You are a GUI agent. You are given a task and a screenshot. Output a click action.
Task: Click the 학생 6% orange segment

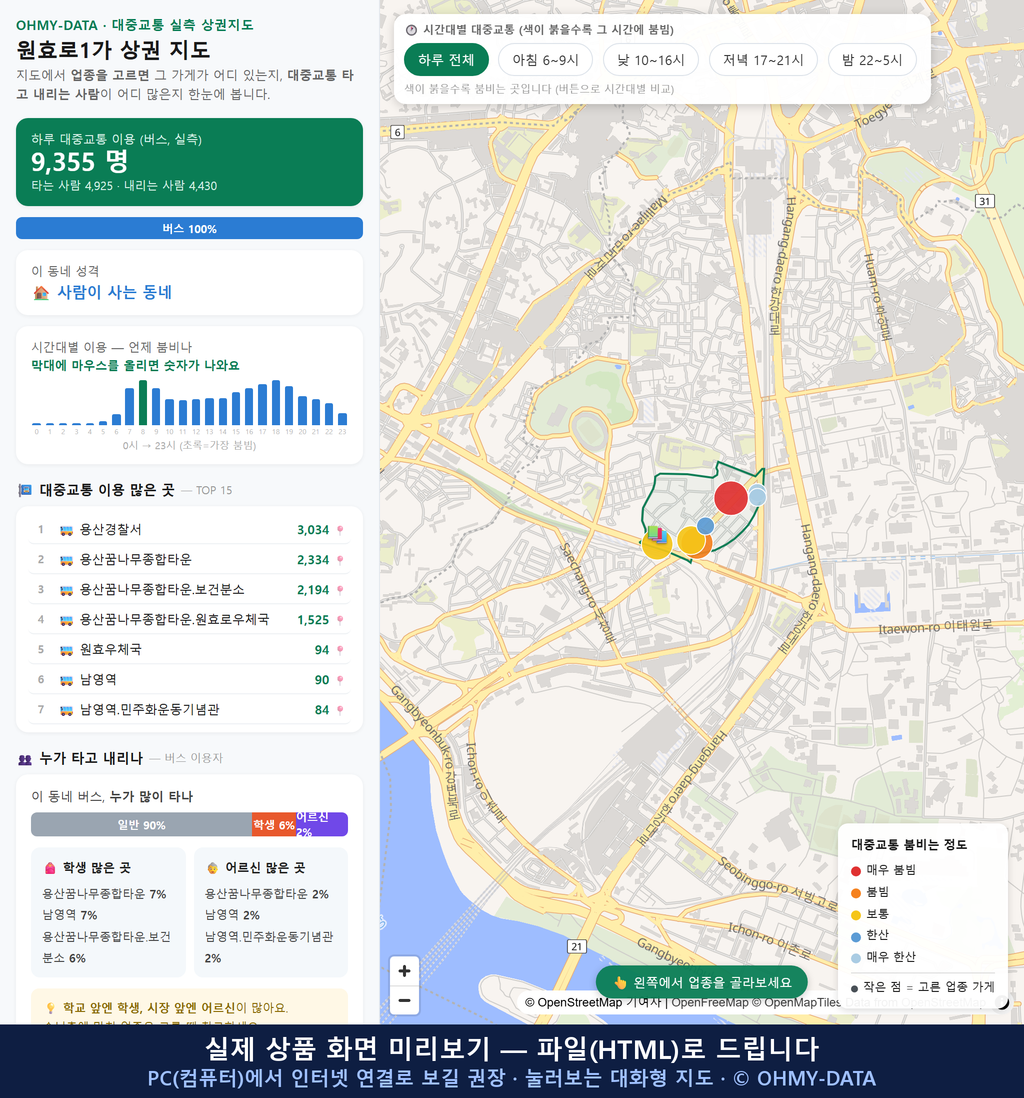pyautogui.click(x=274, y=825)
